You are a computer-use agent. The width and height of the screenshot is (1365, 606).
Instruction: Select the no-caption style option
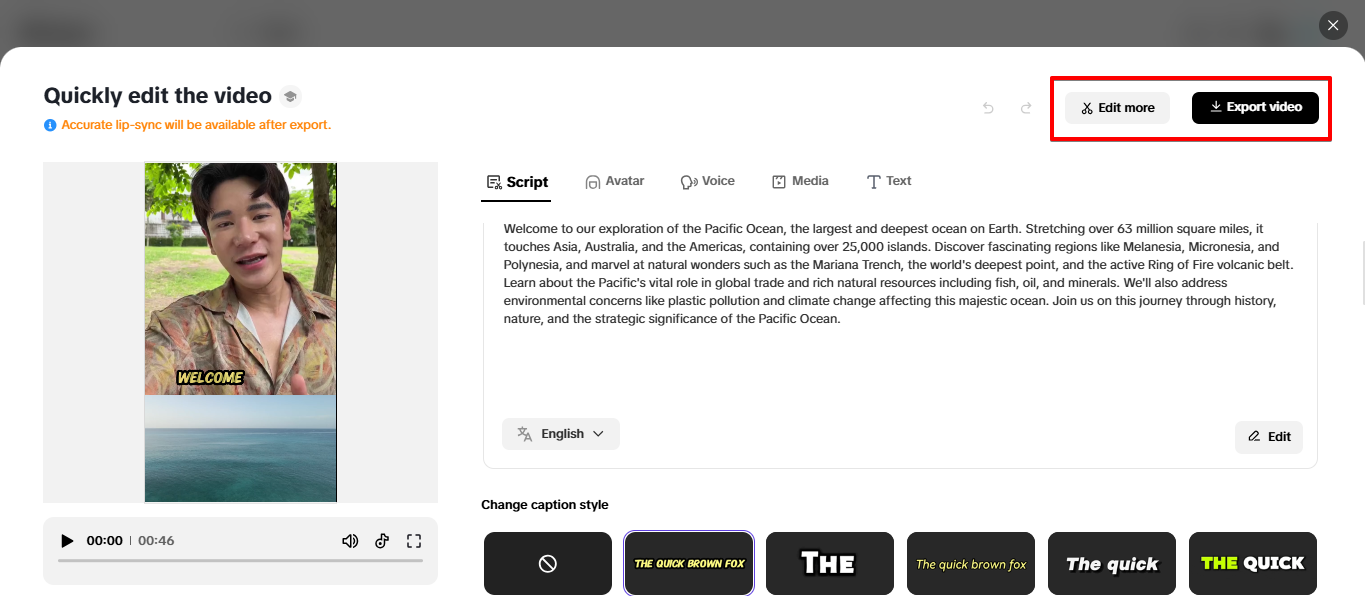[x=548, y=563]
